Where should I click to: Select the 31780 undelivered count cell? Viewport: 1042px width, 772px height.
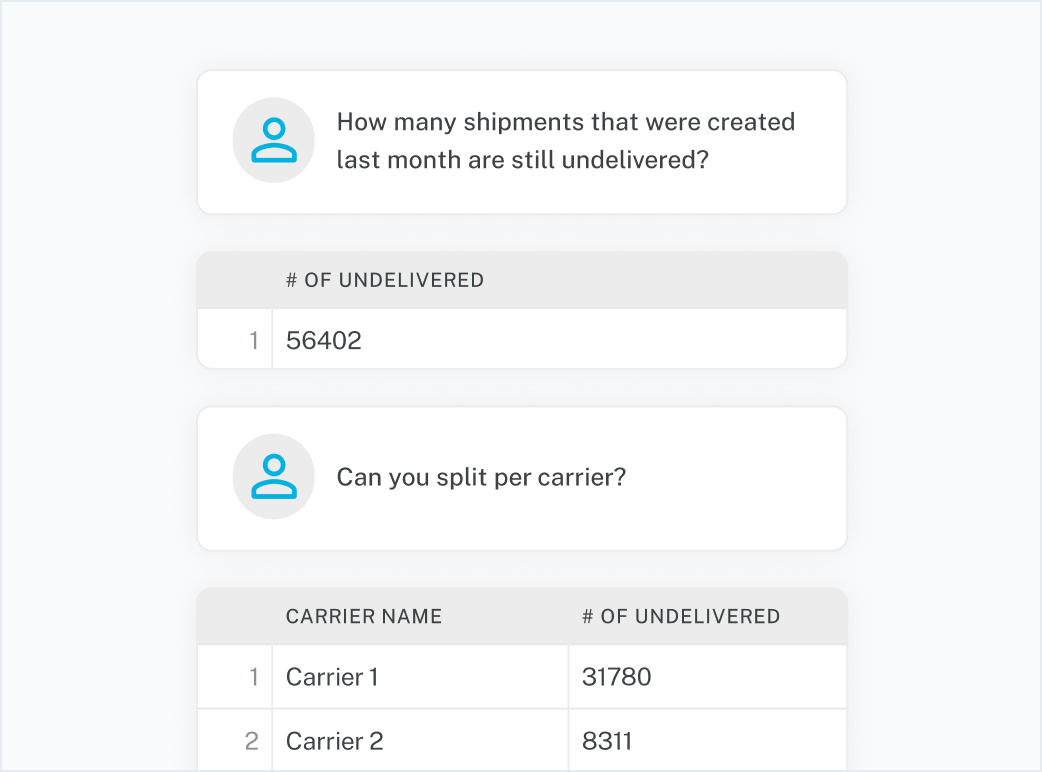[x=616, y=677]
